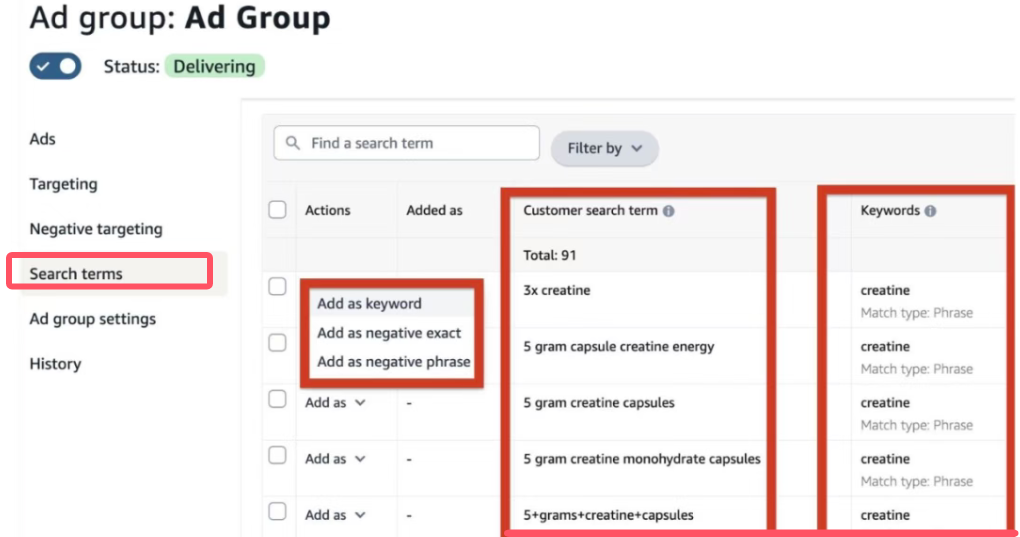Check the box for 3x creatine row
Image resolution: width=1020 pixels, height=537 pixels.
click(x=278, y=287)
